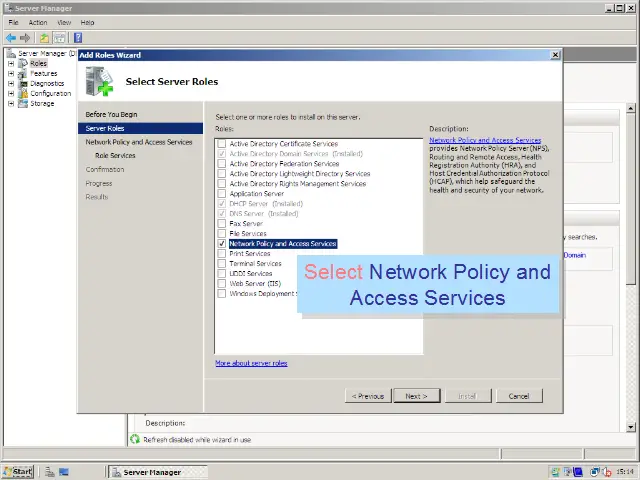The width and height of the screenshot is (640, 480).
Task: Click the Diagnostics icon in tree
Action: coord(23,83)
